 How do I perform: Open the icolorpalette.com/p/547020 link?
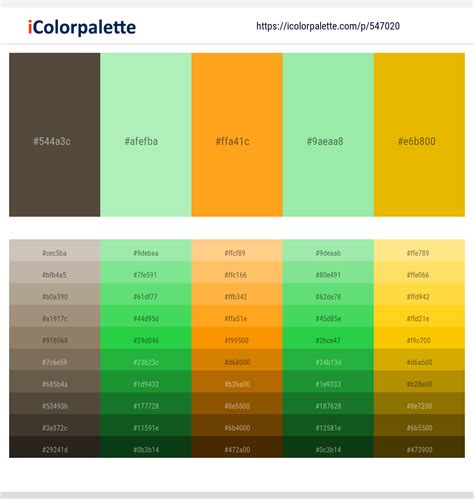(x=328, y=26)
